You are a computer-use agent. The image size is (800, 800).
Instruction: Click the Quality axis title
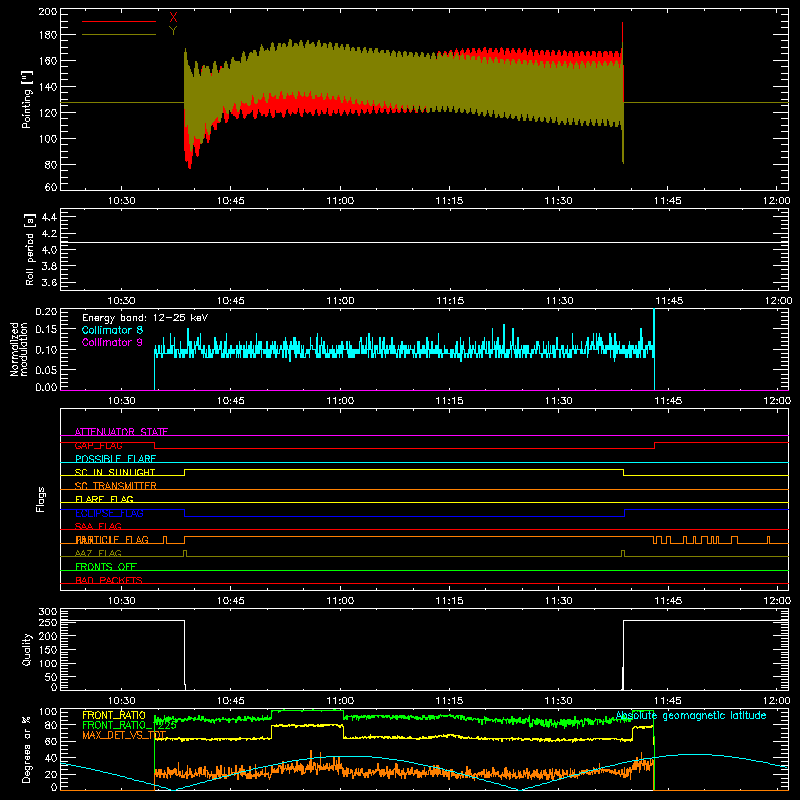click(27, 649)
